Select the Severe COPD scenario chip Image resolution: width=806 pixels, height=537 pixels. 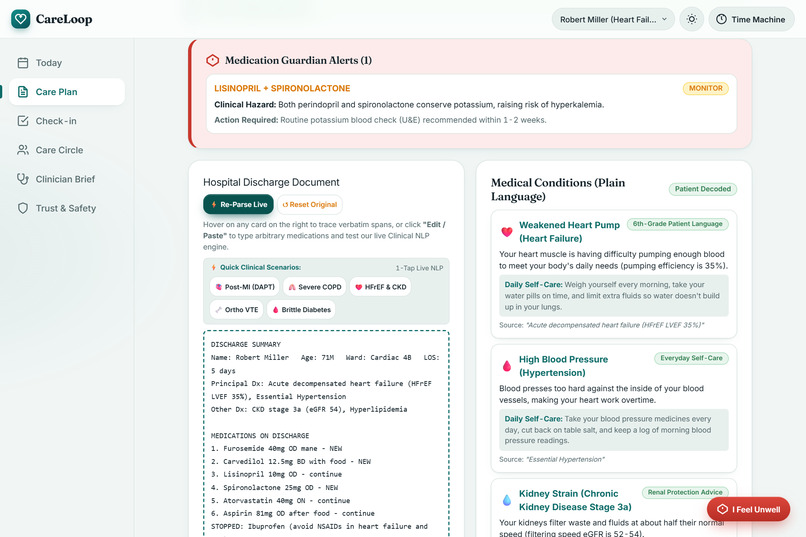315,287
